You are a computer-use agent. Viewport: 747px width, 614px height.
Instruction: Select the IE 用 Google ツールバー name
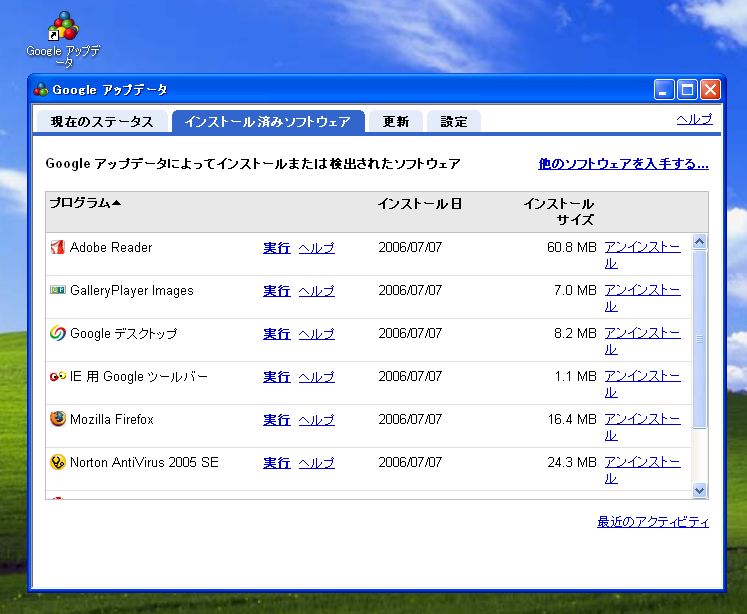(139, 376)
